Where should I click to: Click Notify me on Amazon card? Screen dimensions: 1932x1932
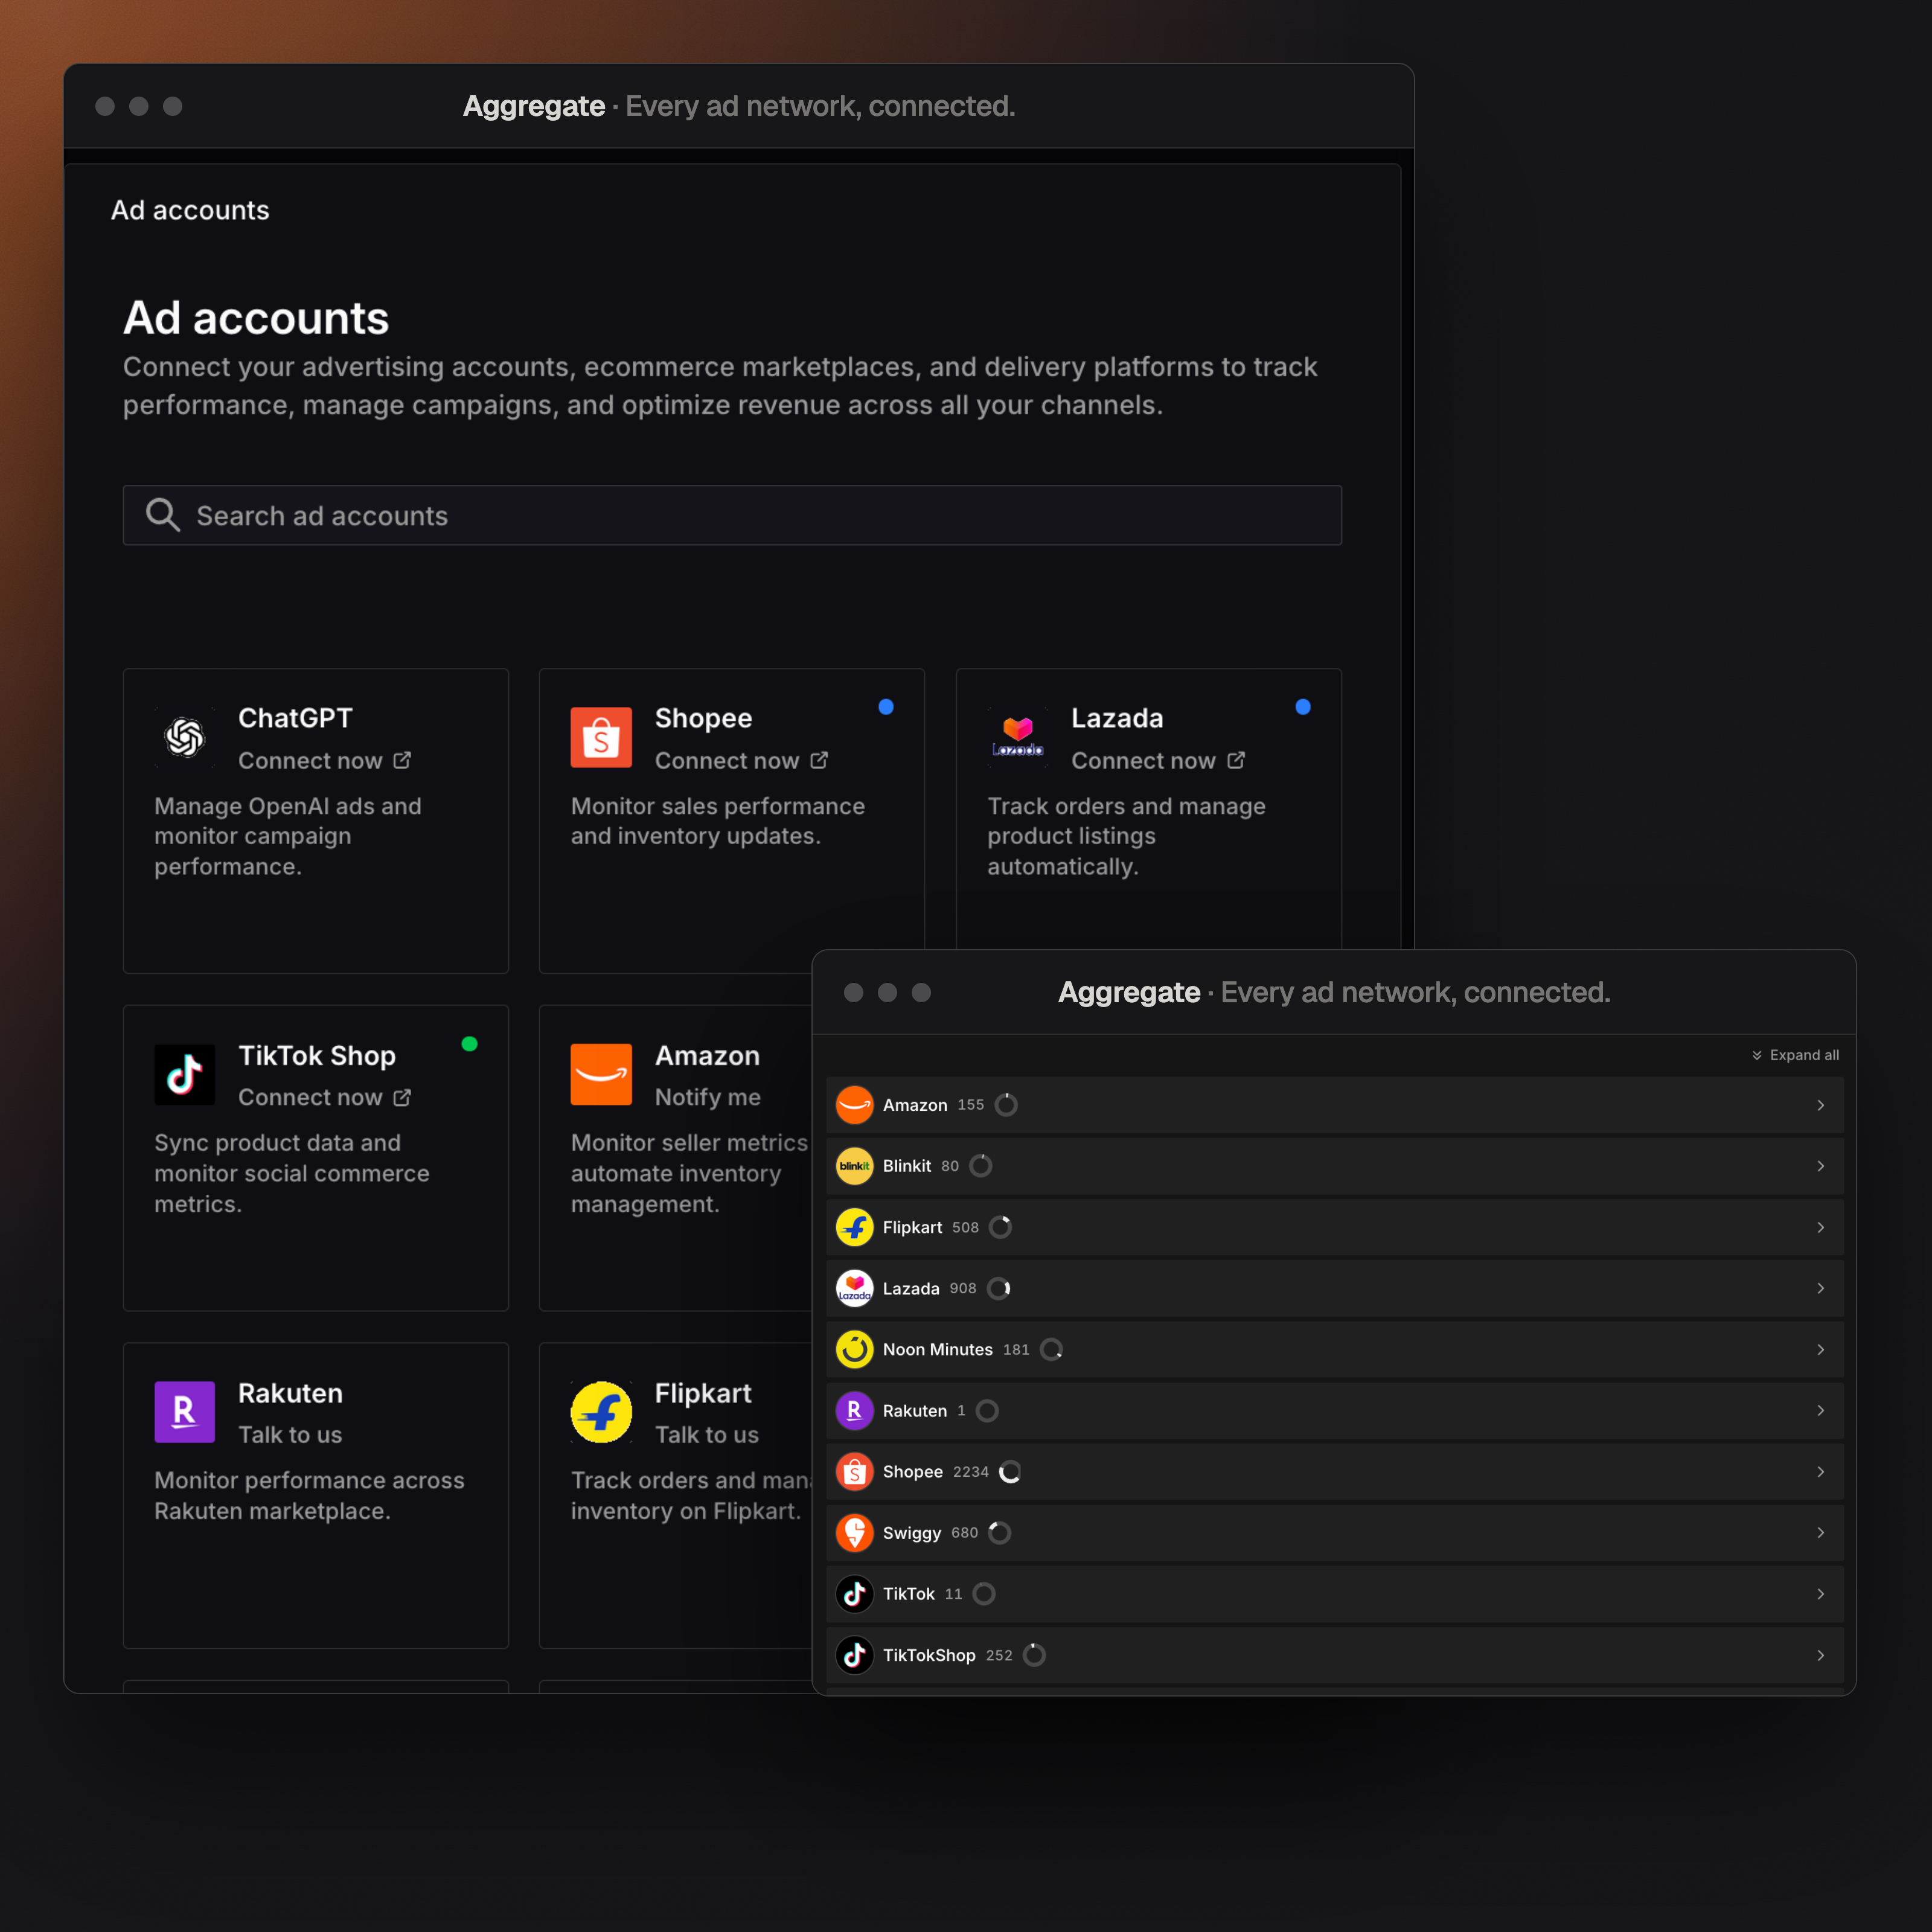pos(708,1097)
